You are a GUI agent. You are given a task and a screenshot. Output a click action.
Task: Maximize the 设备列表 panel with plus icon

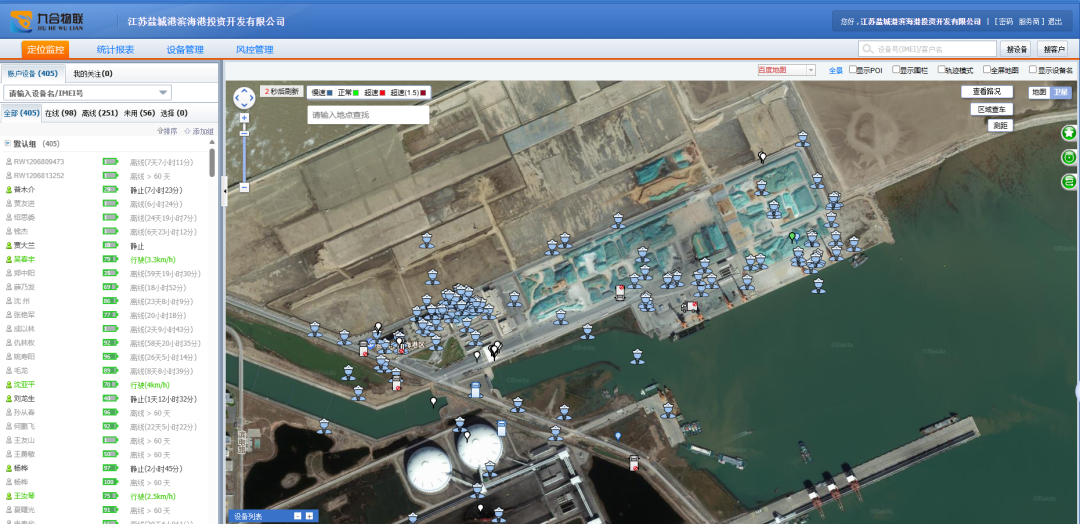(310, 516)
